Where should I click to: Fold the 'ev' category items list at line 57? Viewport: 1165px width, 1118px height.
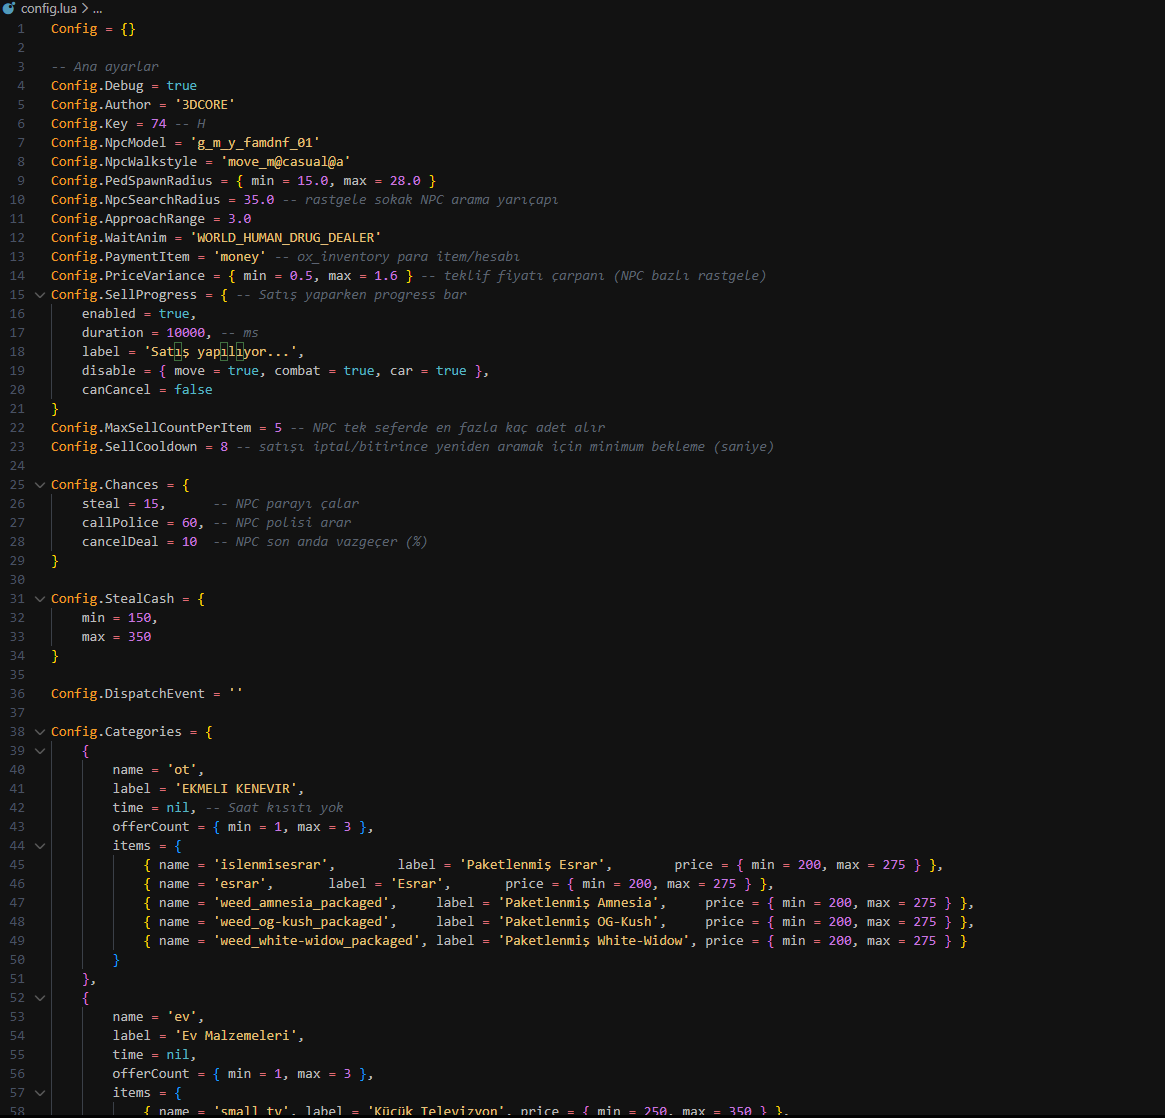40,1093
